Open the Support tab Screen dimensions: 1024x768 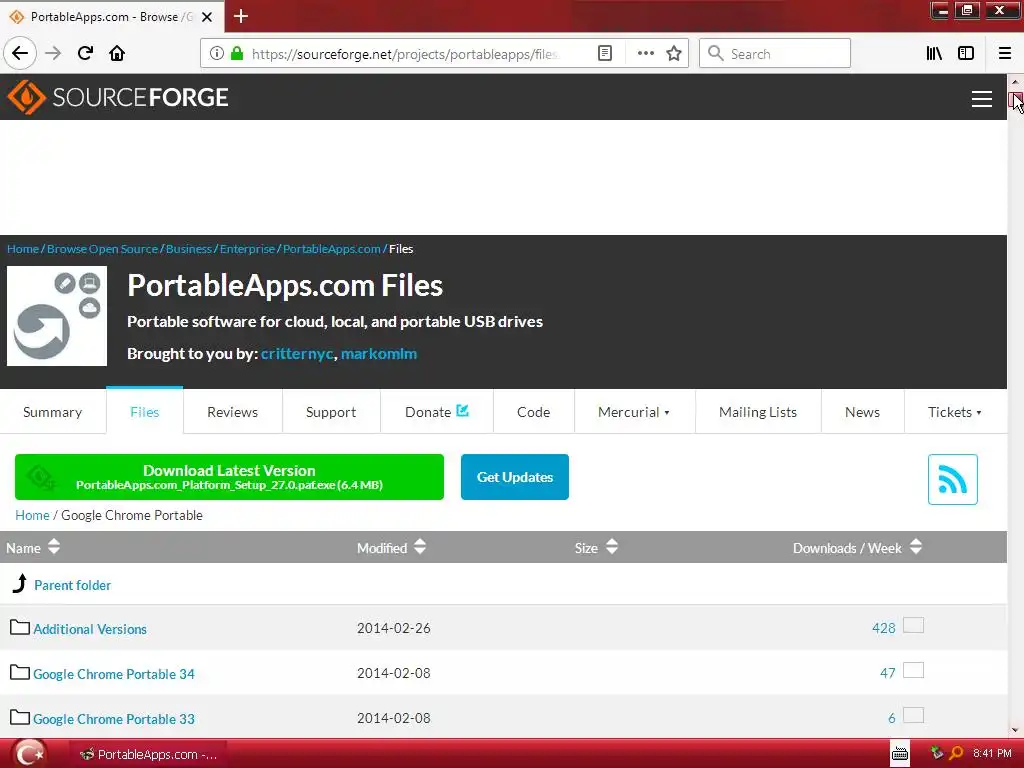(331, 412)
